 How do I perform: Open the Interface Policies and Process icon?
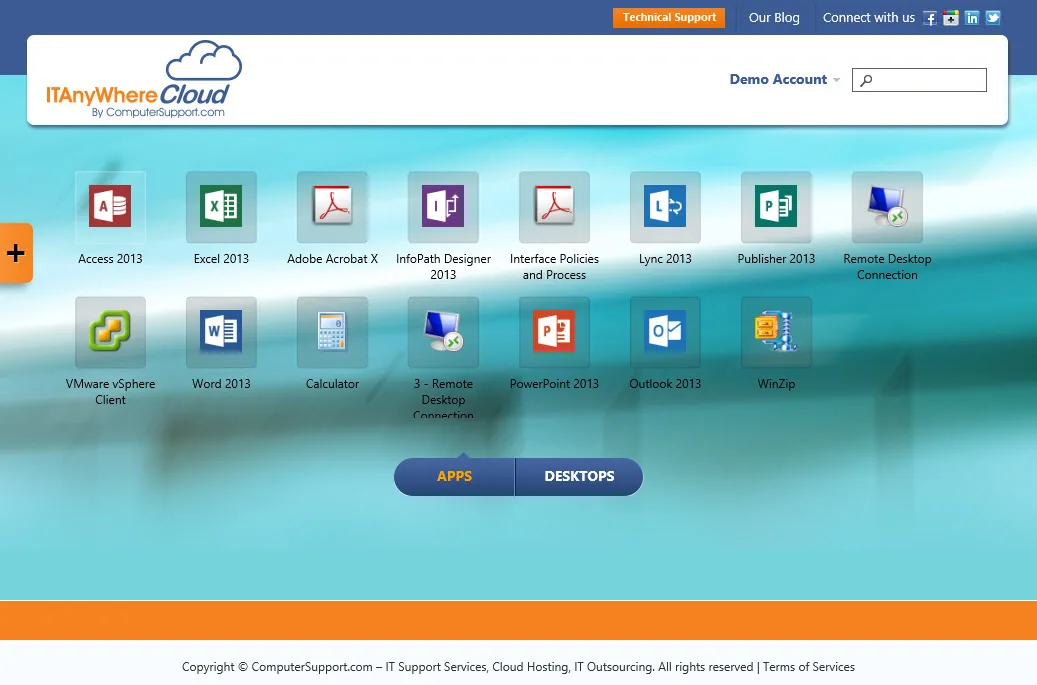(554, 206)
